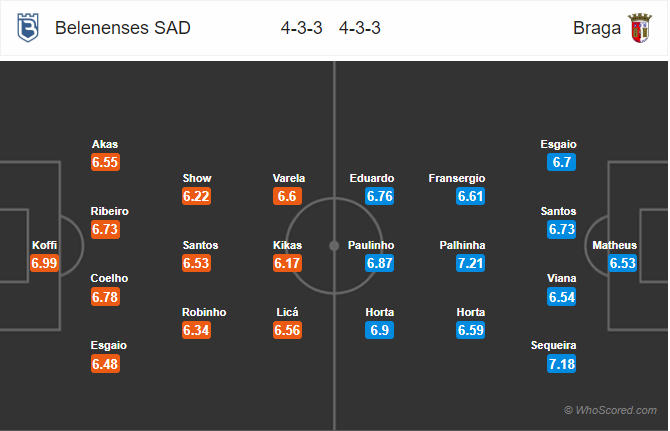The width and height of the screenshot is (670, 431).
Task: Select Palhinha's 7.21 rating badge
Action: [x=470, y=263]
